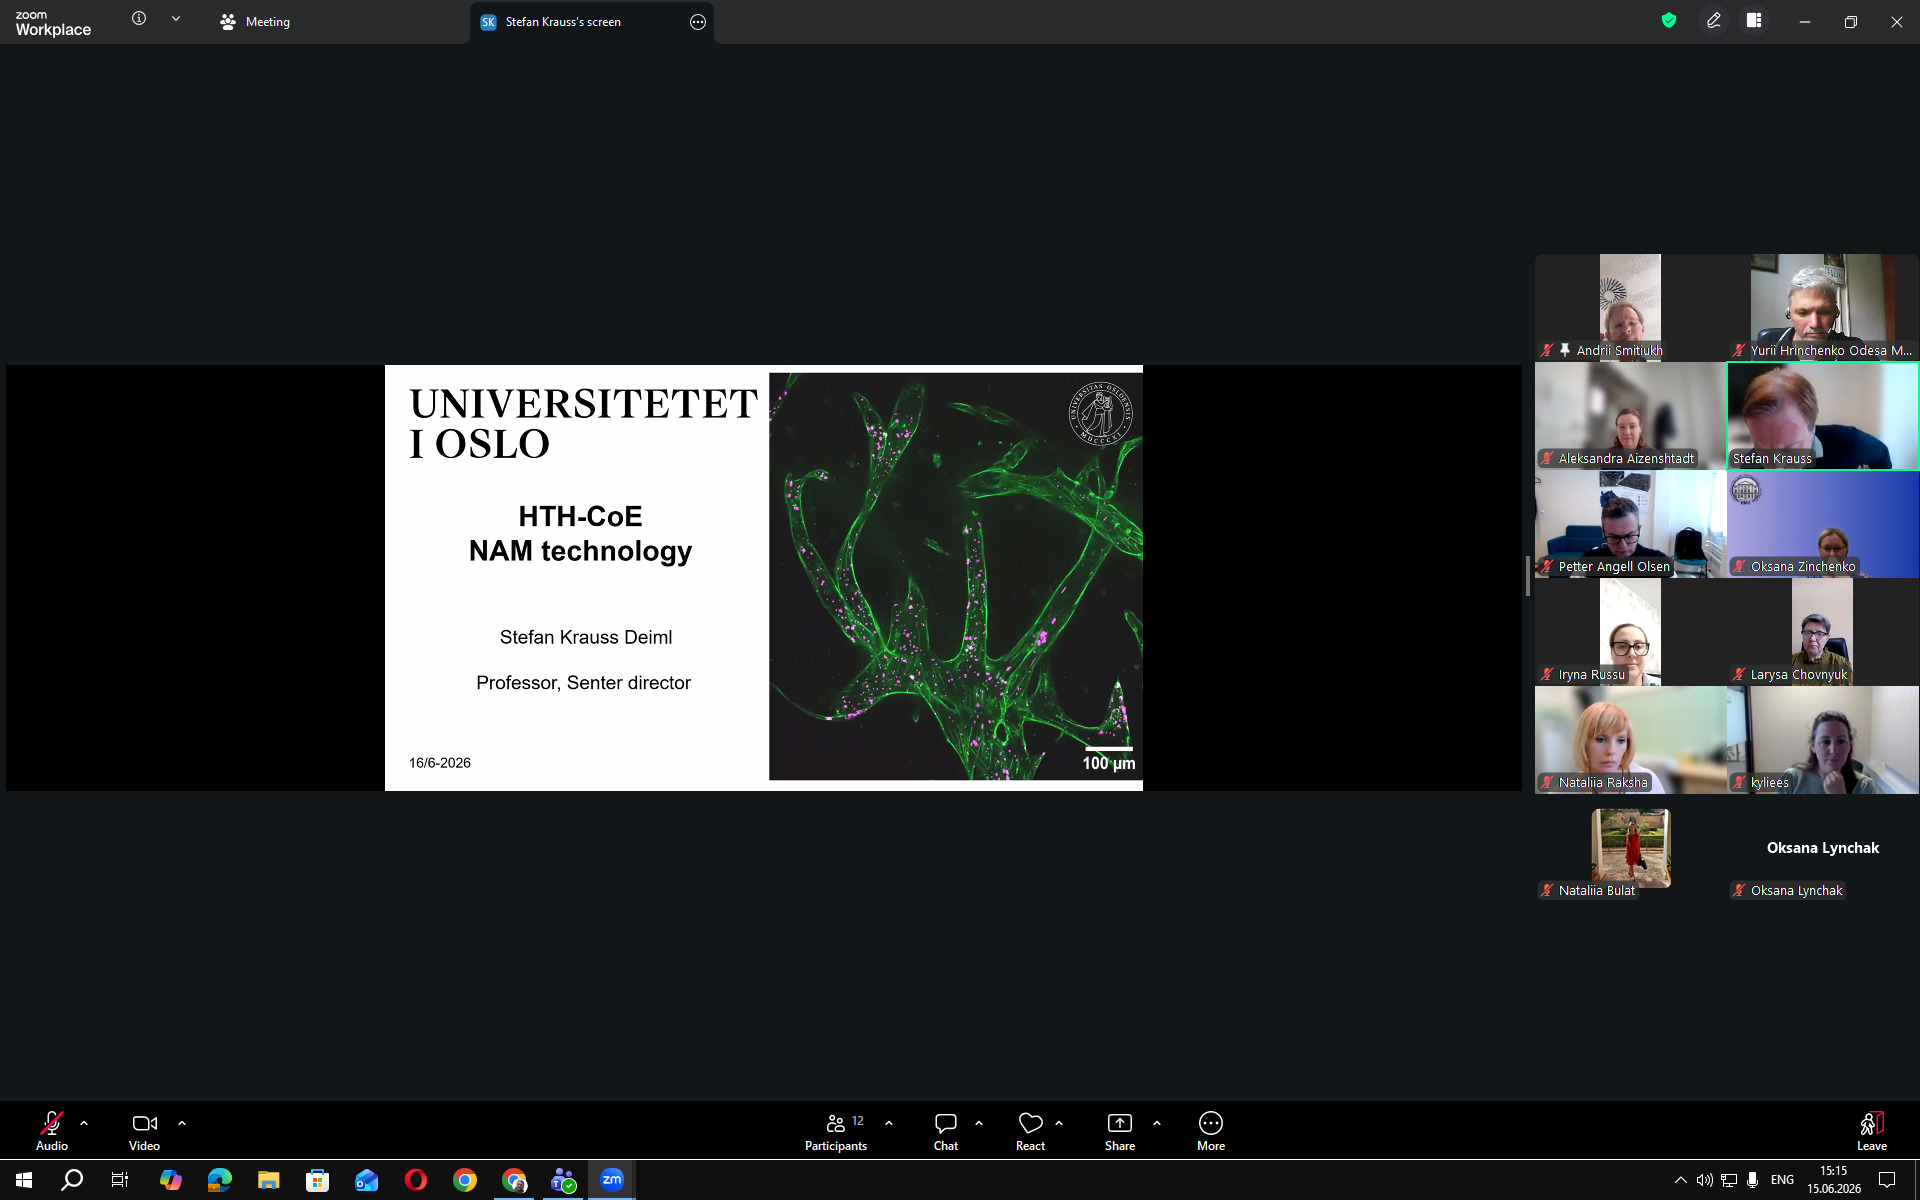Image resolution: width=1920 pixels, height=1200 pixels.
Task: Click the shared slide confocal microscopy image
Action: pyautogui.click(x=955, y=576)
